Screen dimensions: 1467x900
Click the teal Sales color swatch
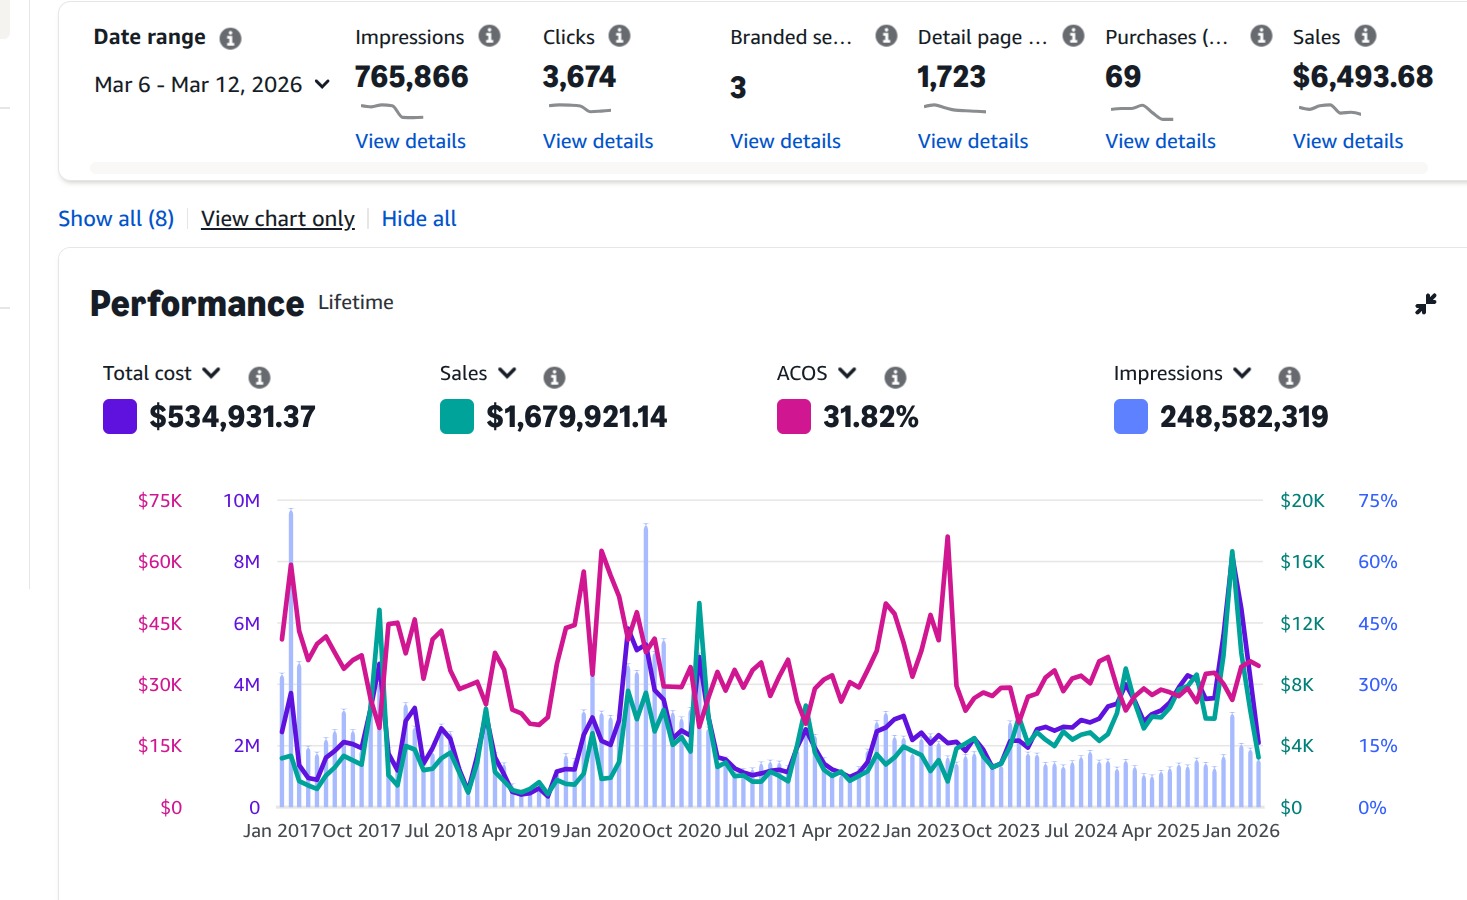pyautogui.click(x=457, y=417)
